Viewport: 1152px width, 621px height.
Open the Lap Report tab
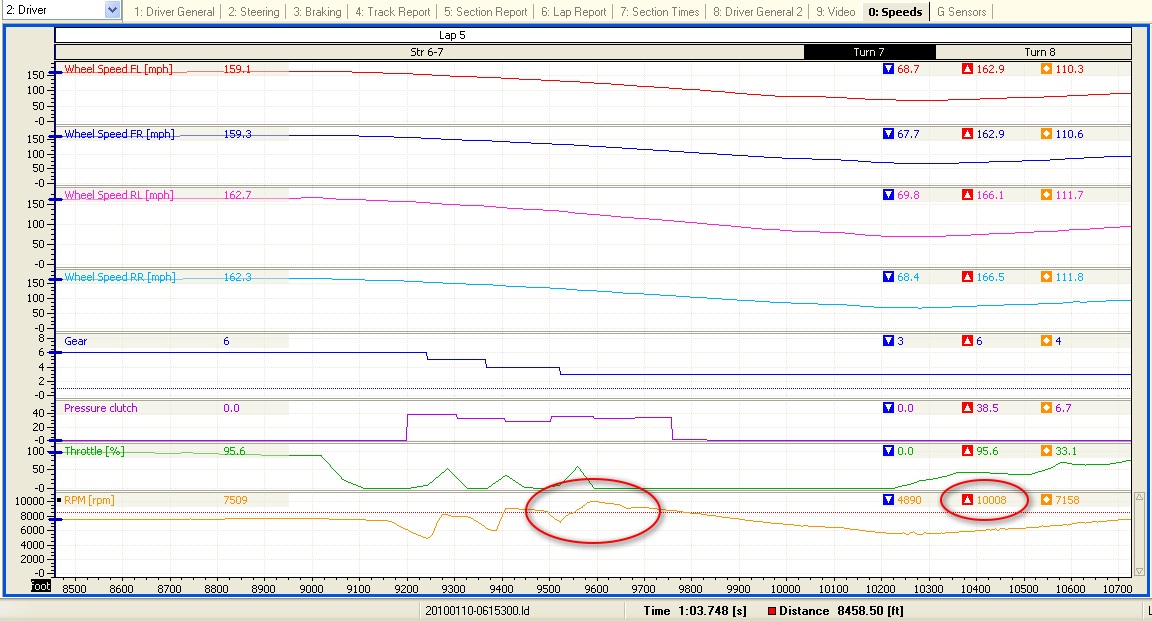[x=574, y=12]
